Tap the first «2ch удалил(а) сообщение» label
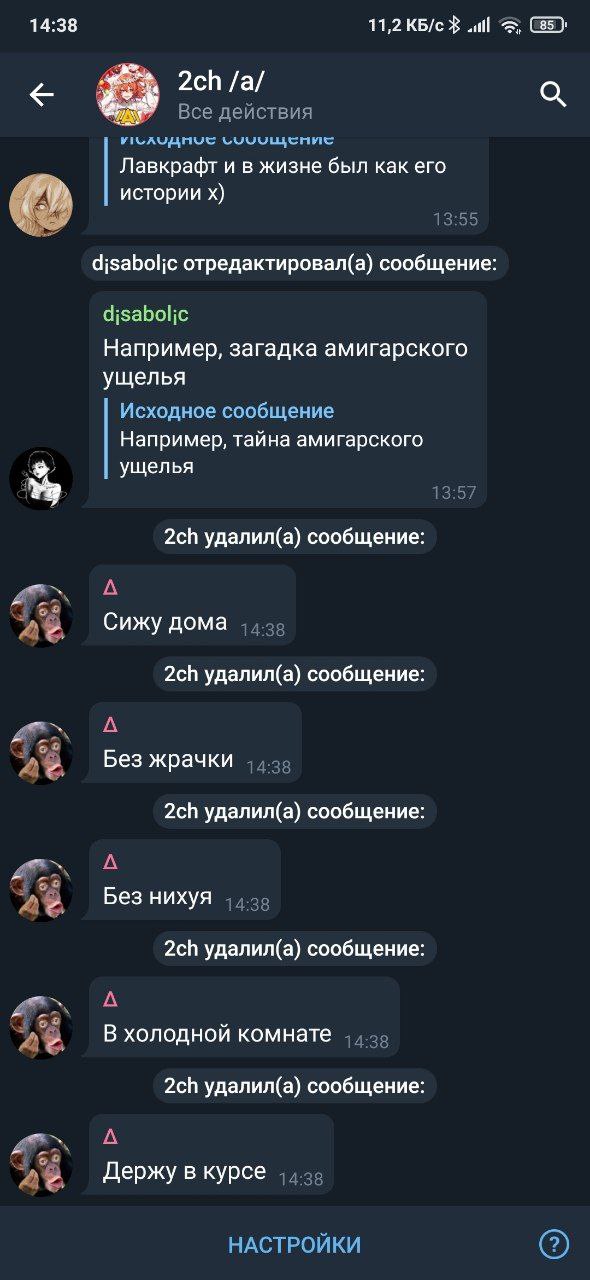 point(294,537)
